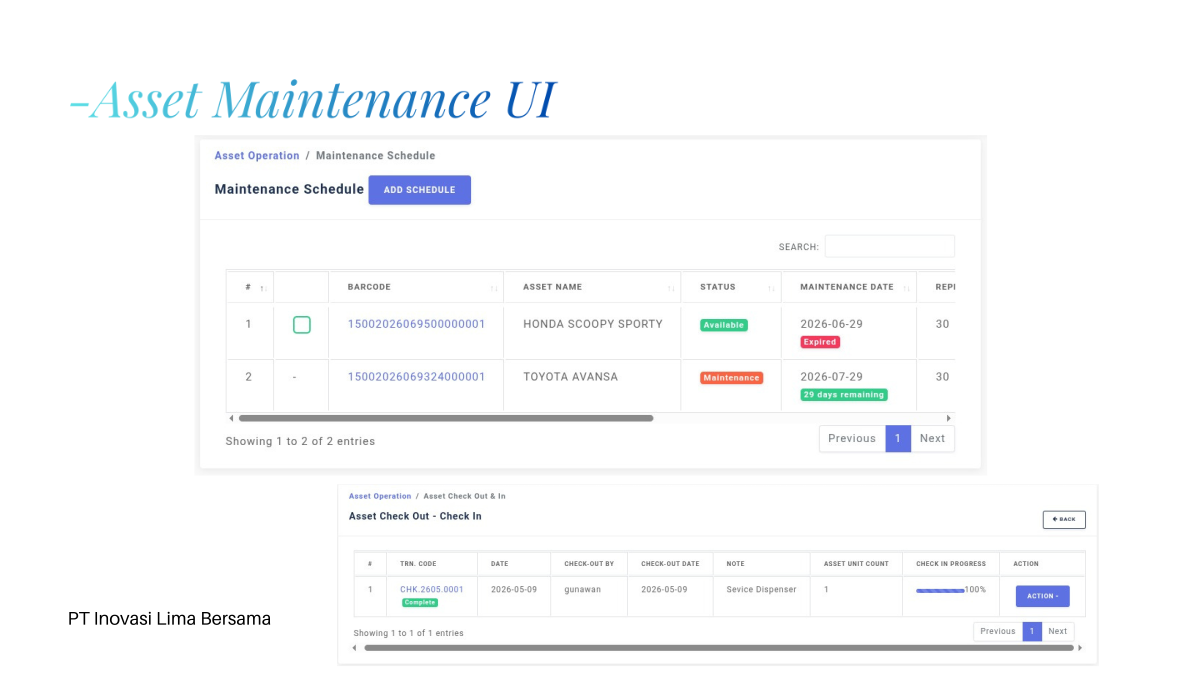1200x675 pixels.
Task: Click the orange Maintenance status badge
Action: (731, 378)
